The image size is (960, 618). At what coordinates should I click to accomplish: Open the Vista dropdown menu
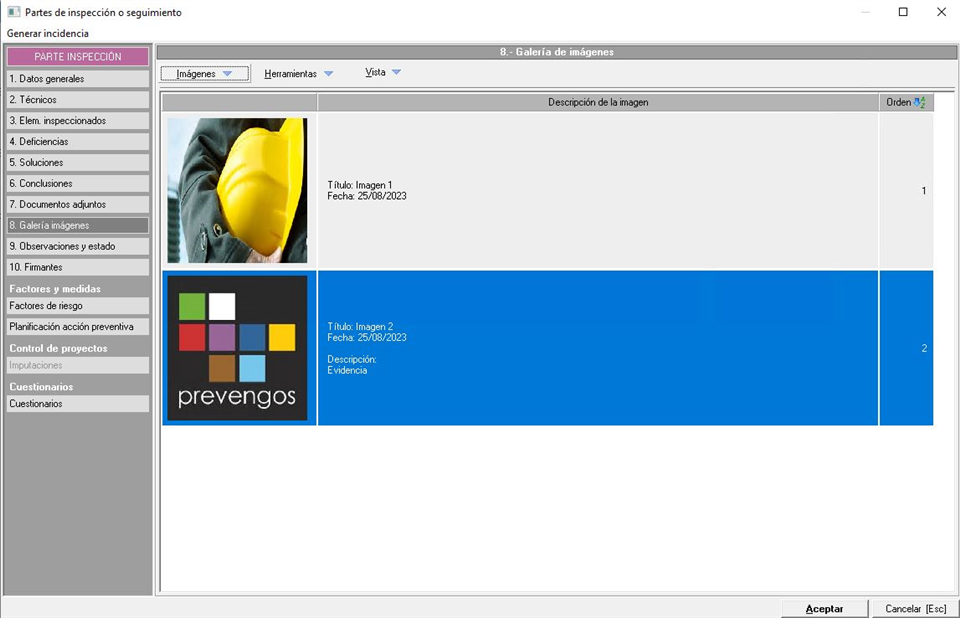click(382, 73)
